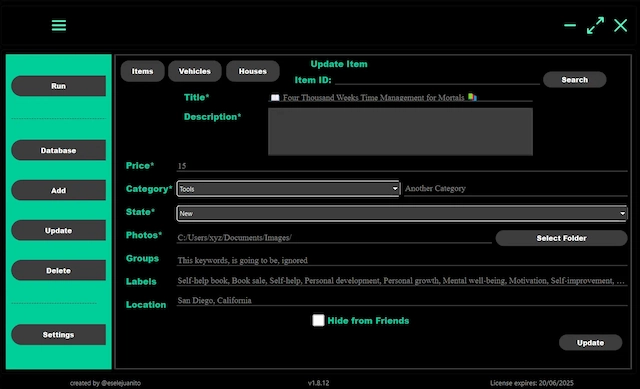Switch to the Vehicles tab
Viewport: 640px width, 389px height.
[x=195, y=71]
